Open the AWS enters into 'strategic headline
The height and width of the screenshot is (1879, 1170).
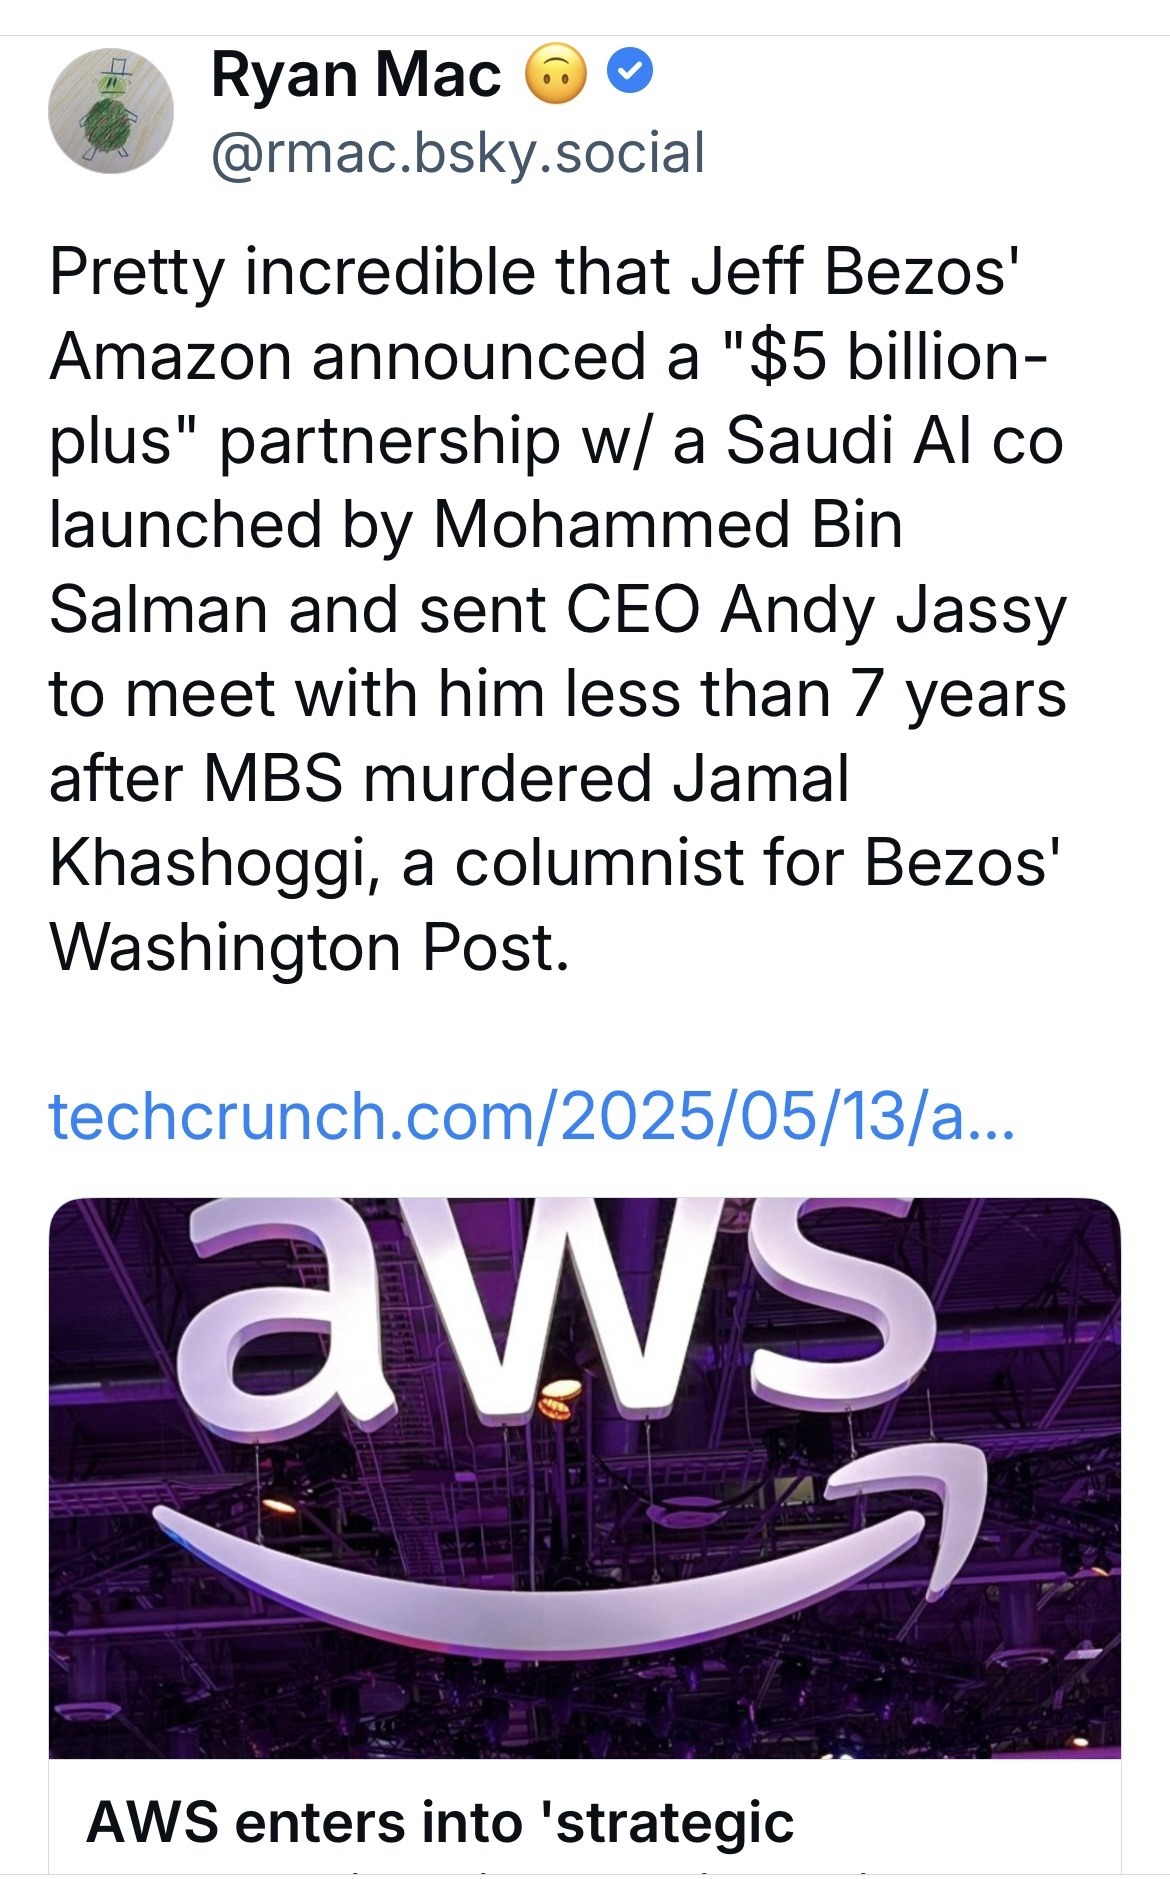[440, 1821]
